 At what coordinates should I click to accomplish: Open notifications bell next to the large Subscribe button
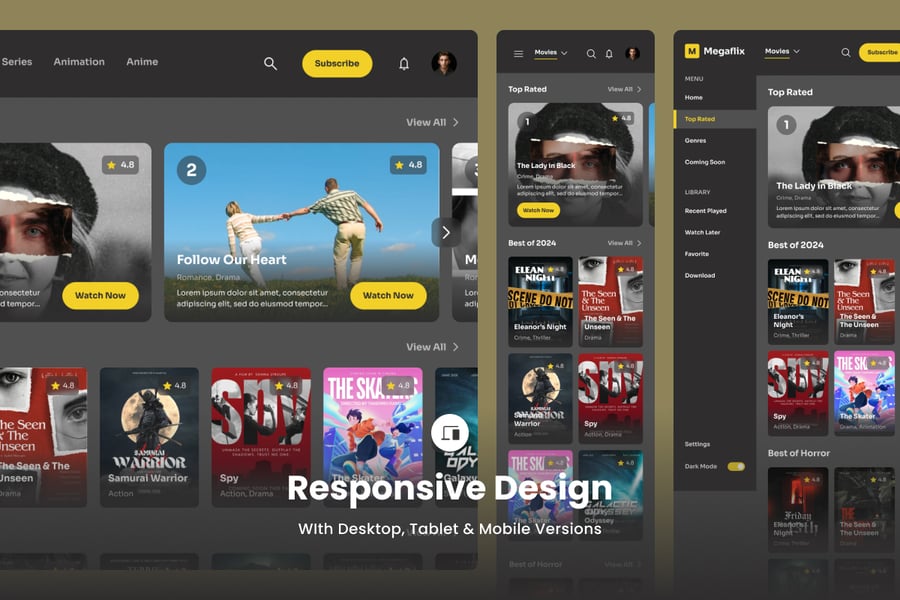[404, 63]
